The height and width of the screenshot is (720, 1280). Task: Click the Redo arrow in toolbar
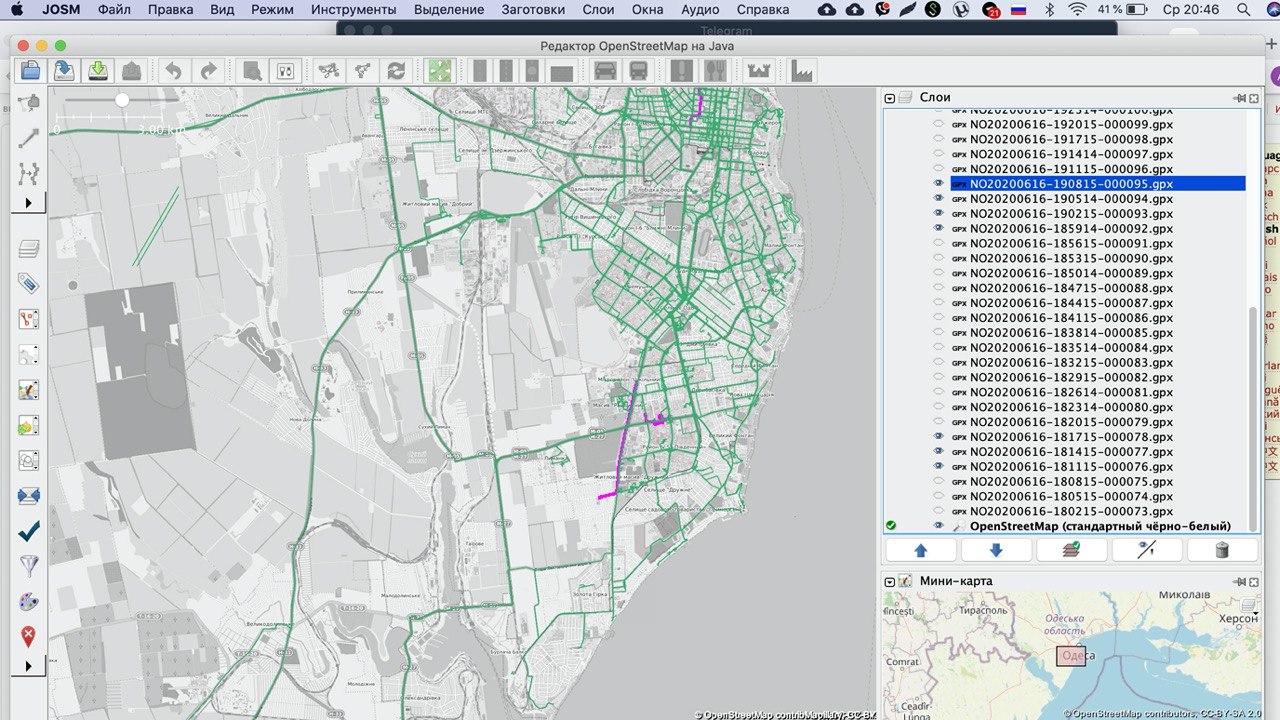click(208, 71)
